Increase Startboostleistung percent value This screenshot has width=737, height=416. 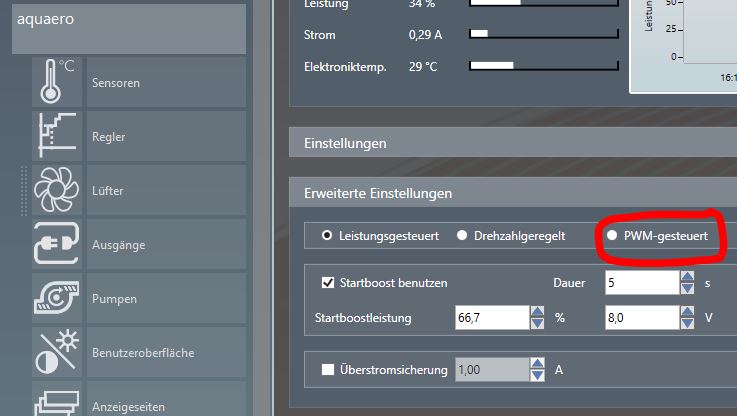pyautogui.click(x=537, y=312)
